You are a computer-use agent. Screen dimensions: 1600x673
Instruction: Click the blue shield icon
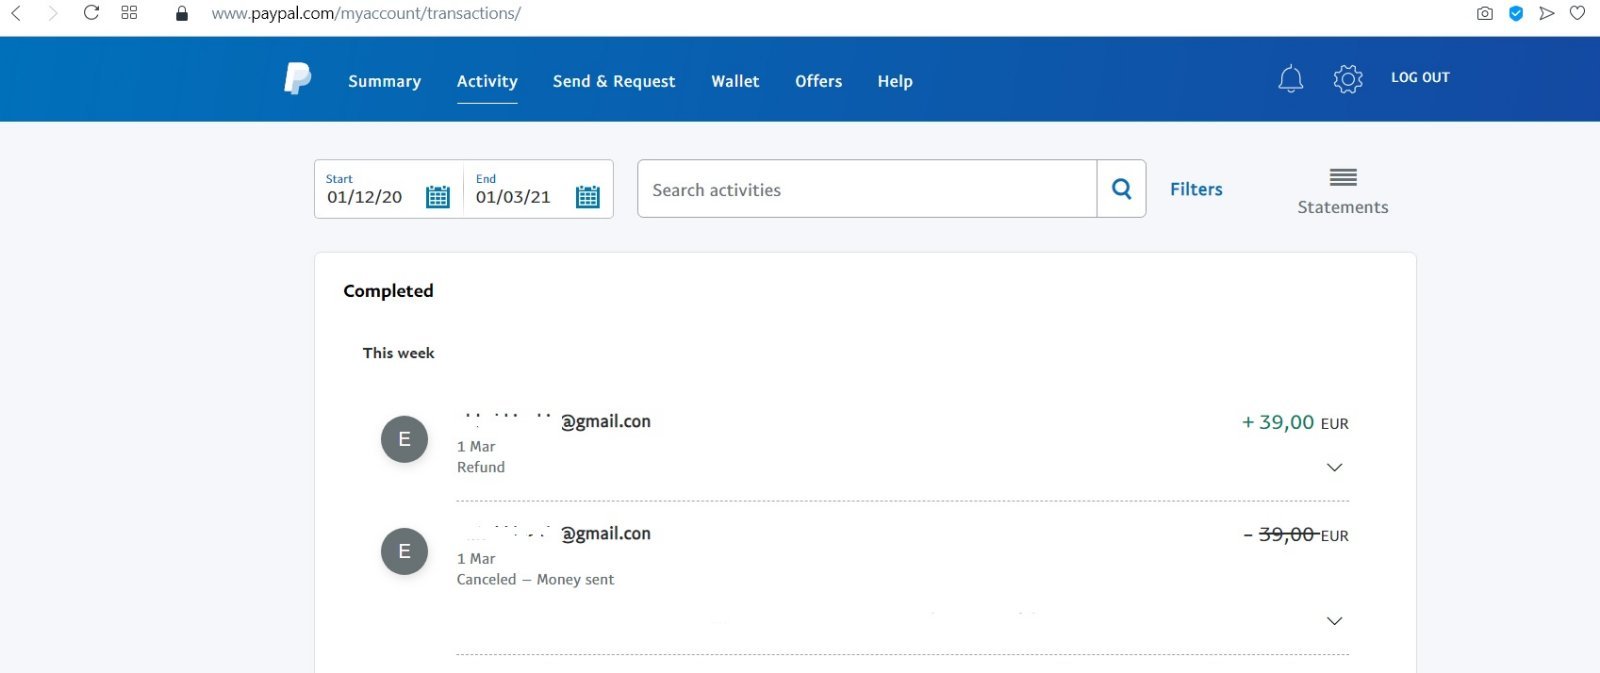click(1516, 13)
